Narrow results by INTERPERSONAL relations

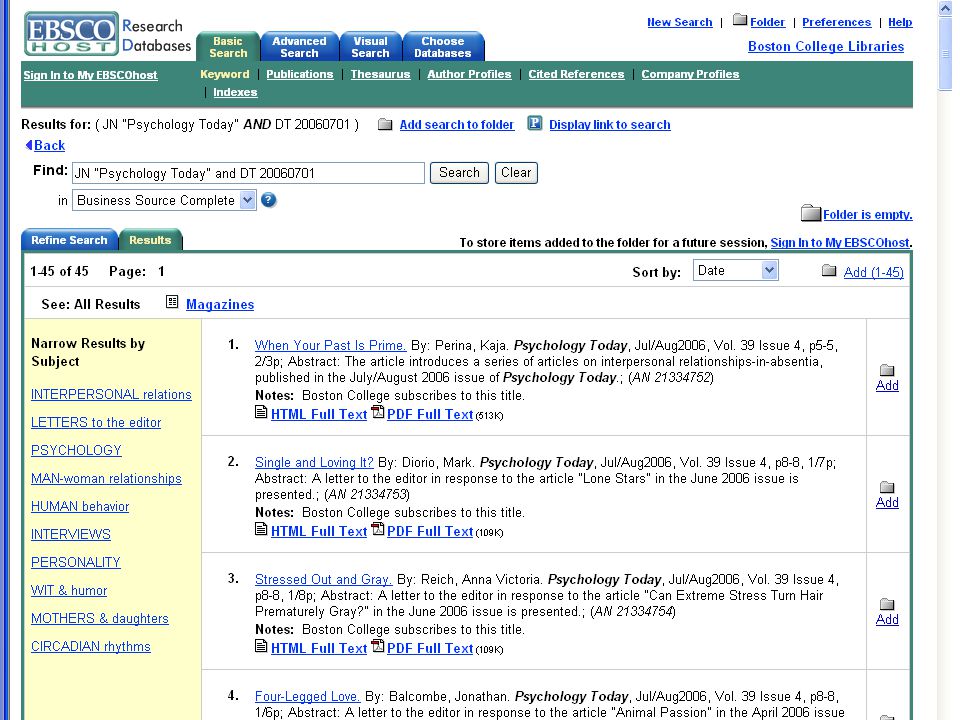(111, 394)
